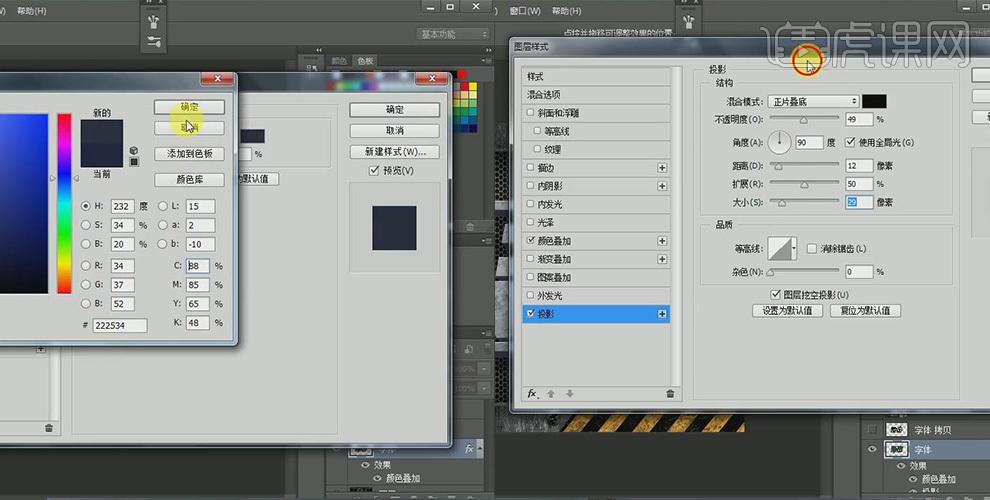
Task: Open the 帮助(H) menu in left window
Action: click(x=32, y=11)
